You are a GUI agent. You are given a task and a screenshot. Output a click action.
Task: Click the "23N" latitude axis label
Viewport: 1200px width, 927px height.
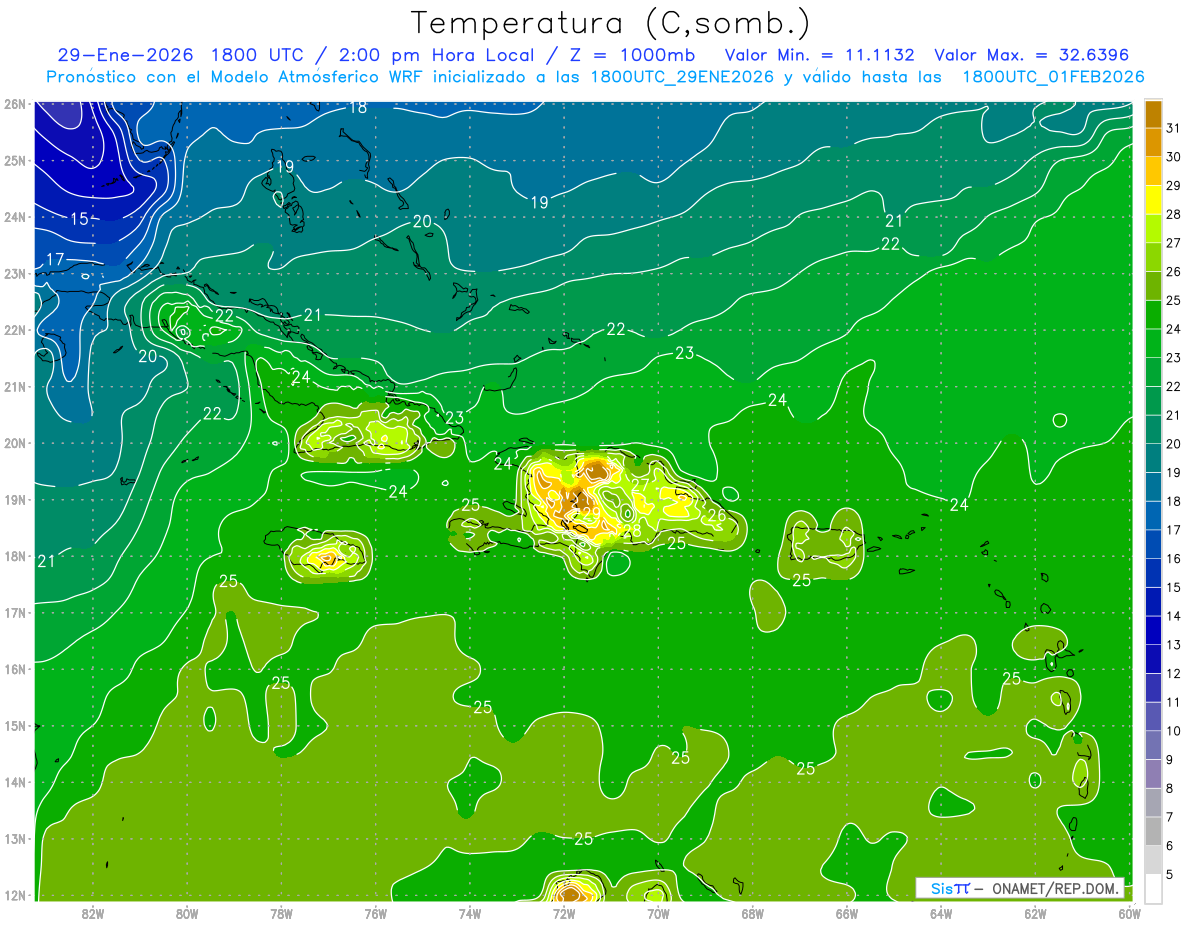click(14, 273)
